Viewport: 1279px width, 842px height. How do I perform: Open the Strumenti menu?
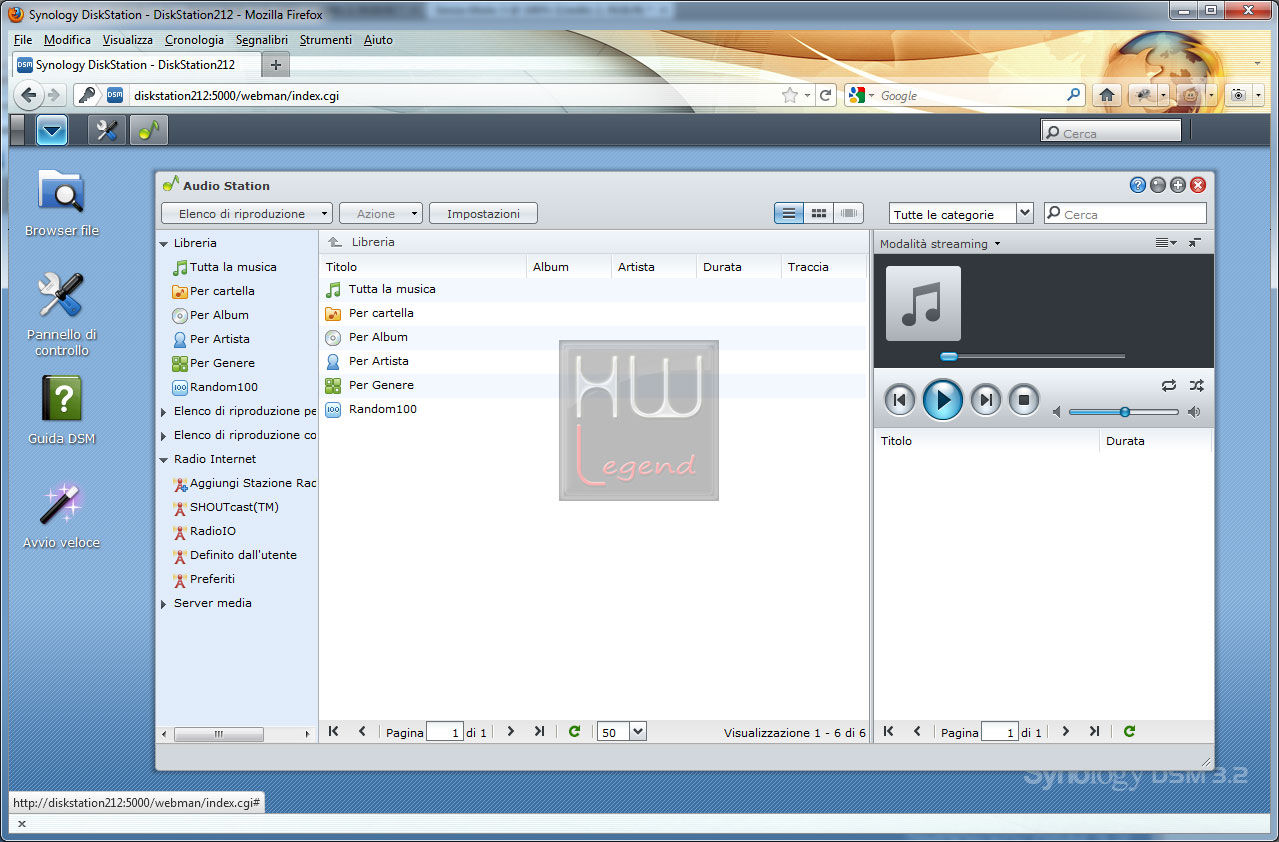[x=326, y=40]
